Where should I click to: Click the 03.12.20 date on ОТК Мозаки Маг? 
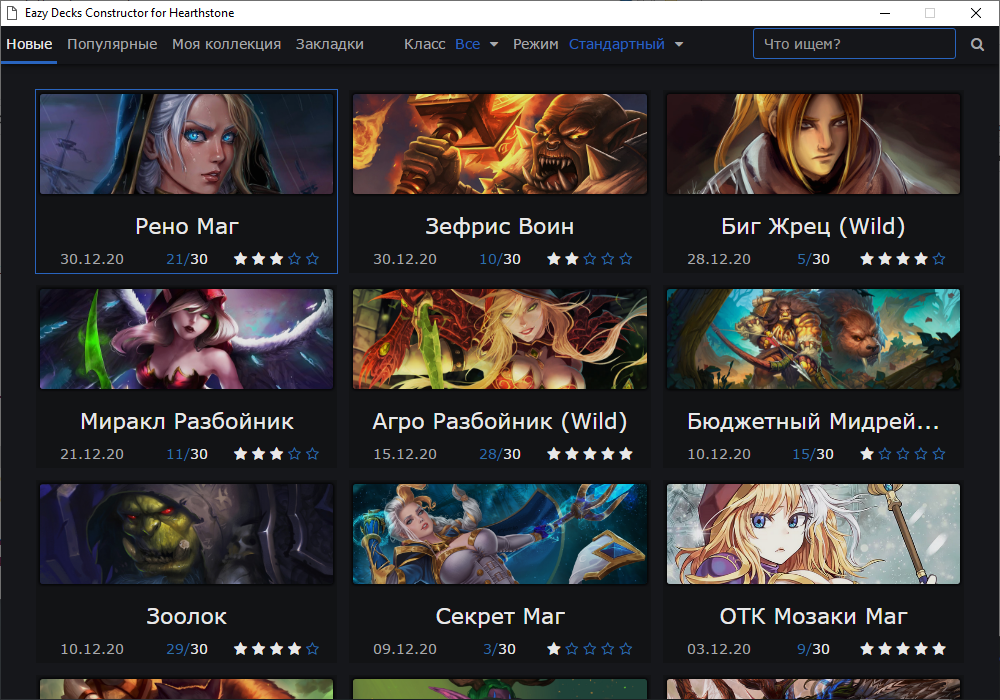pyautogui.click(x=719, y=650)
